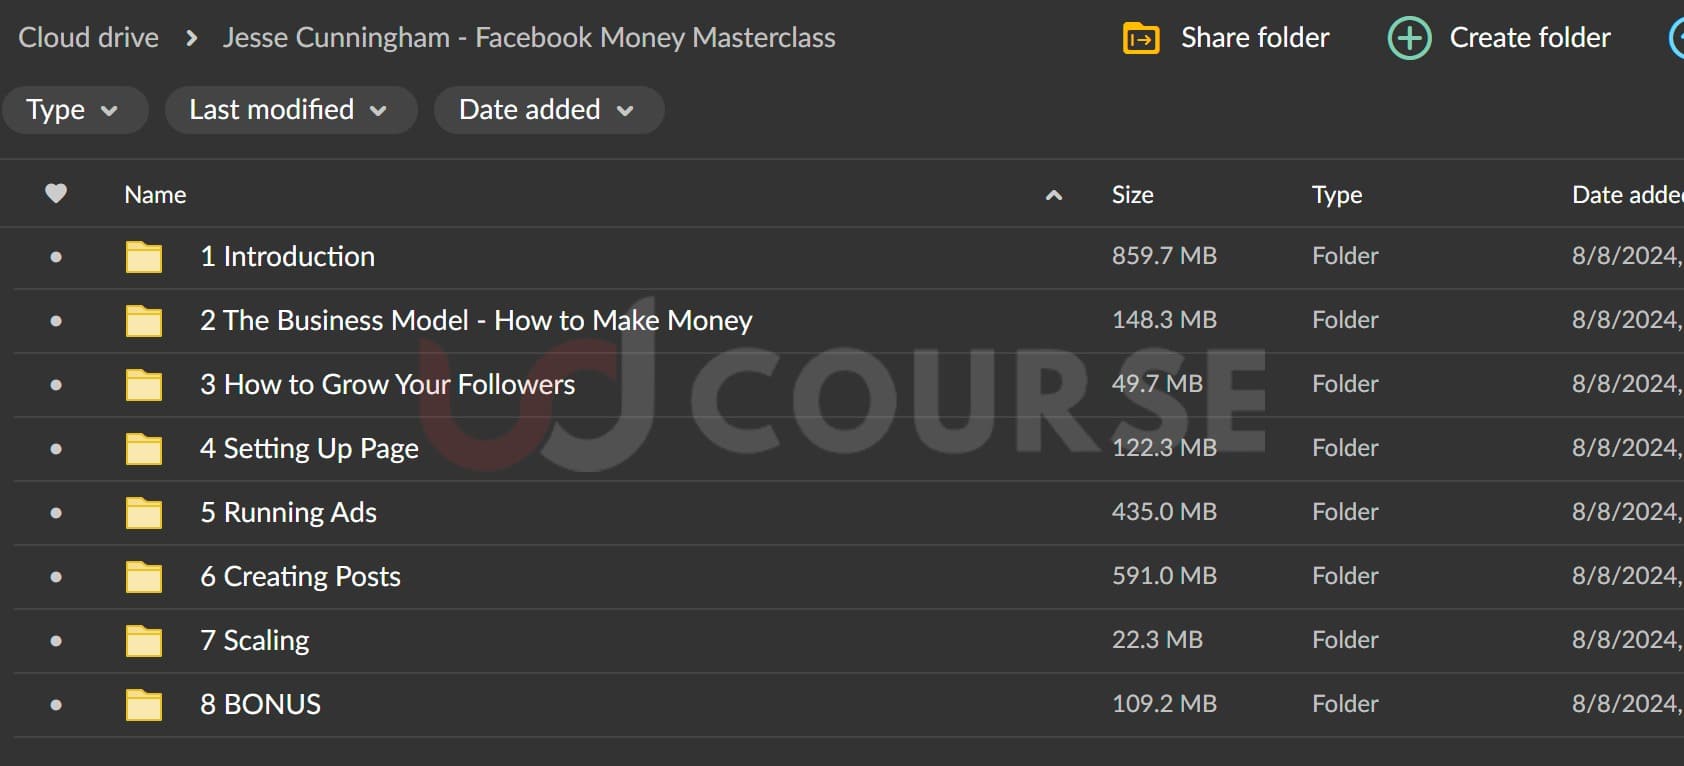Click the Name column sort arrow
Screen dimensions: 1684x766
click(x=1053, y=196)
